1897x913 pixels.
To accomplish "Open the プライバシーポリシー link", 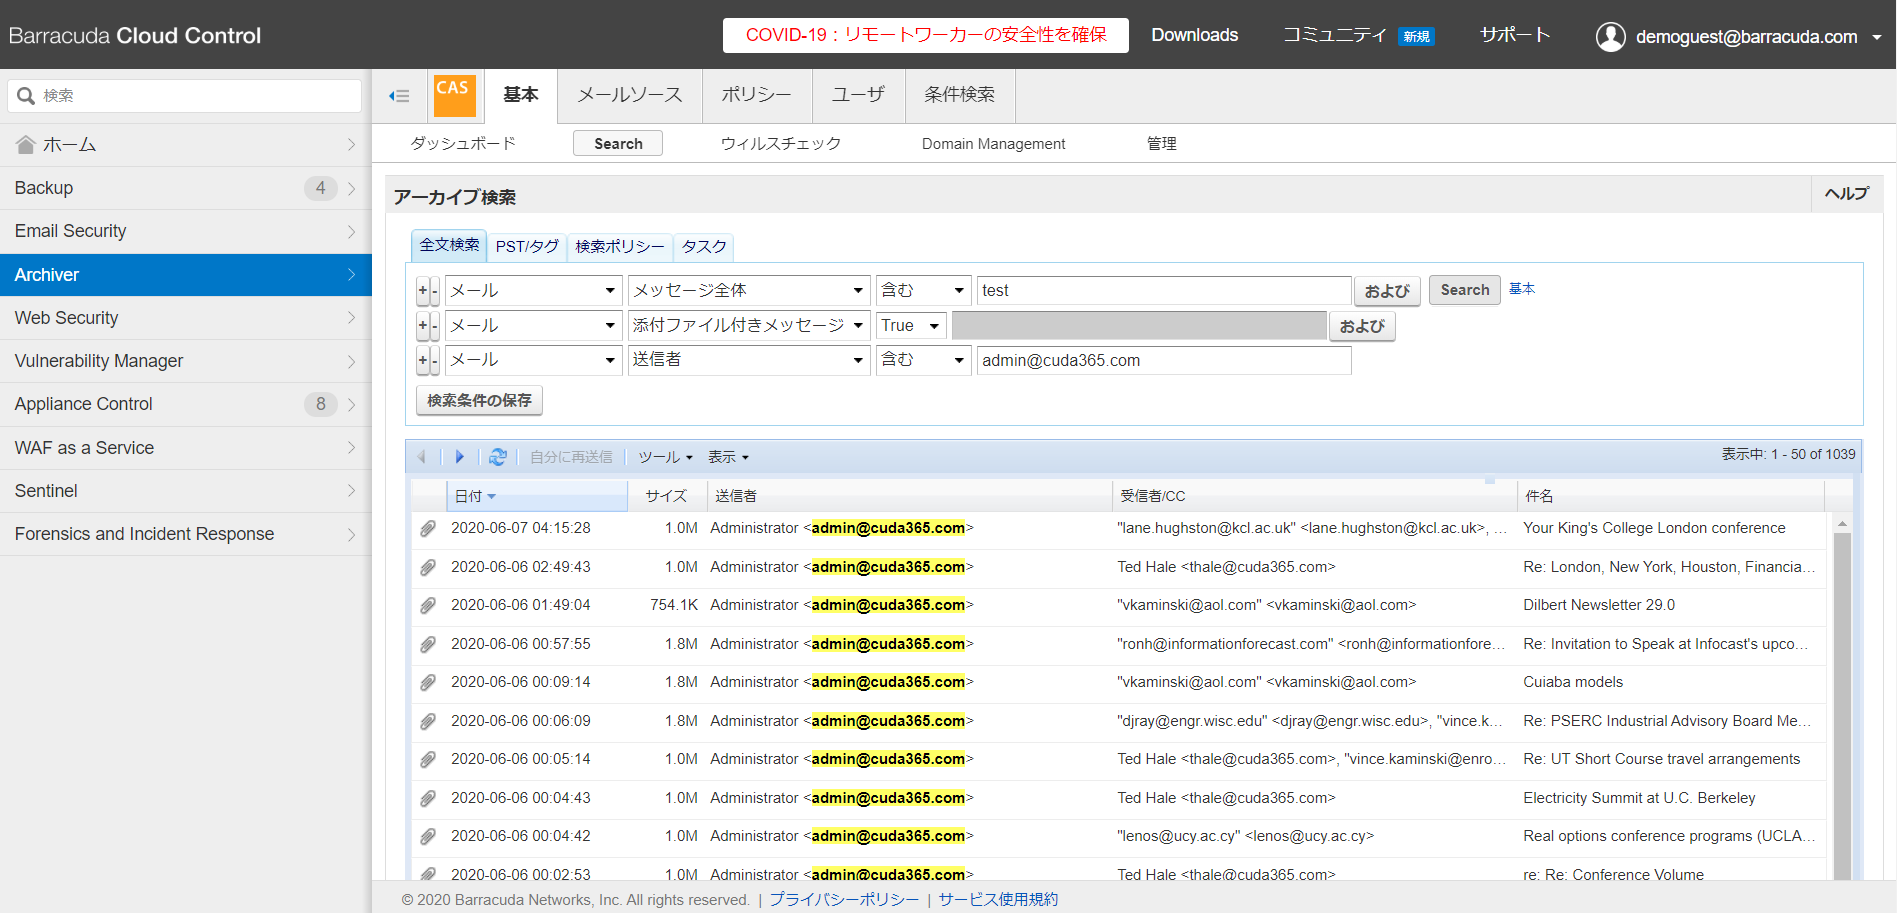I will point(844,899).
